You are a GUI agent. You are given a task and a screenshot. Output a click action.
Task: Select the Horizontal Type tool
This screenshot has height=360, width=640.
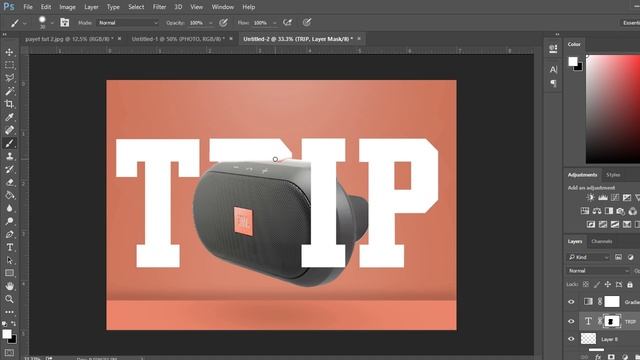pos(9,247)
